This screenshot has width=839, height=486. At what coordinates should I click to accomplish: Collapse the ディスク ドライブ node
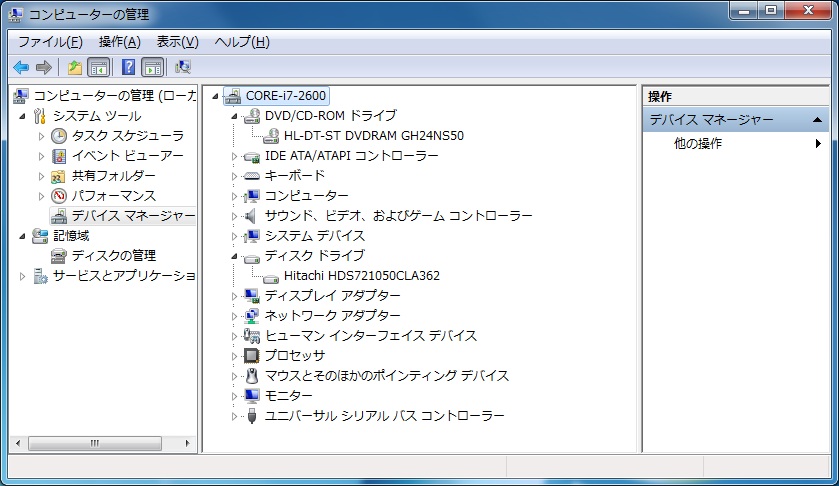pos(234,256)
